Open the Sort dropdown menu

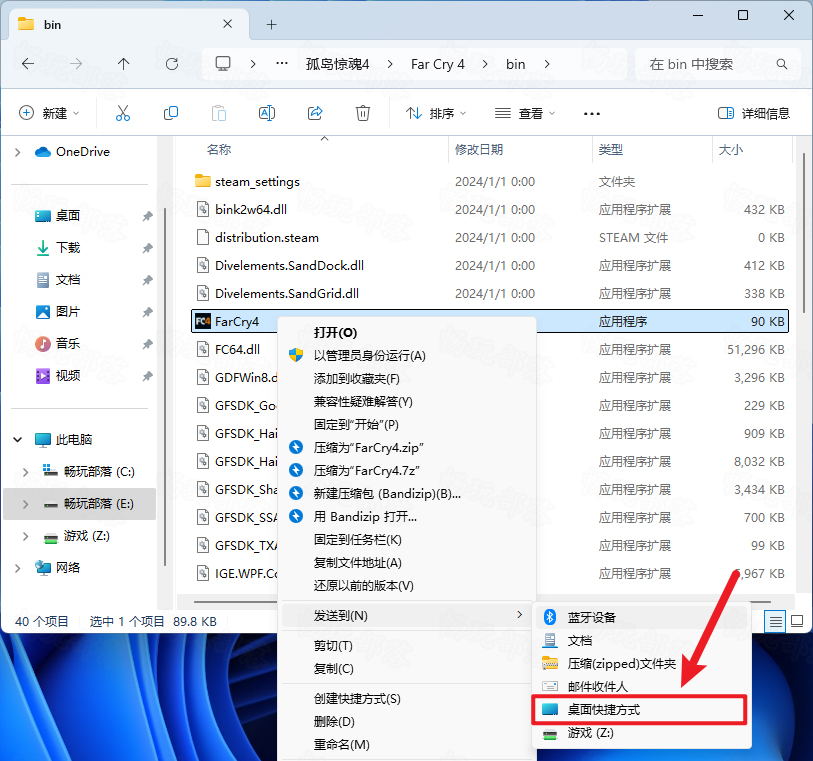pos(436,113)
